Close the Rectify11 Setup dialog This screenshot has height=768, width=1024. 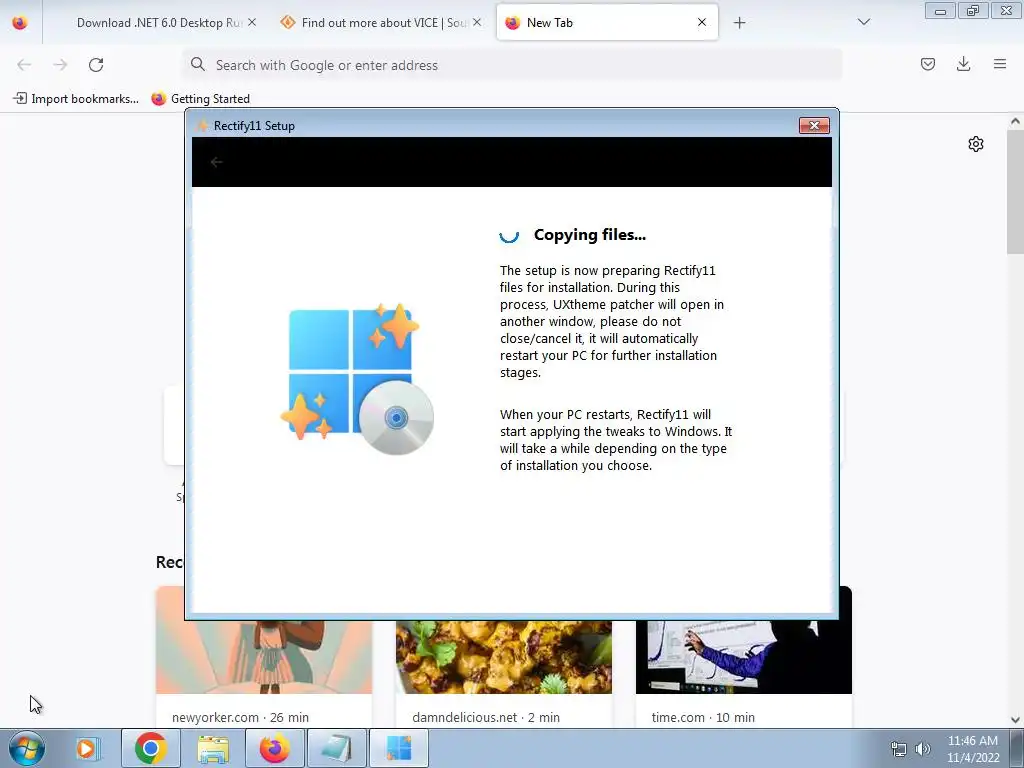pyautogui.click(x=814, y=125)
